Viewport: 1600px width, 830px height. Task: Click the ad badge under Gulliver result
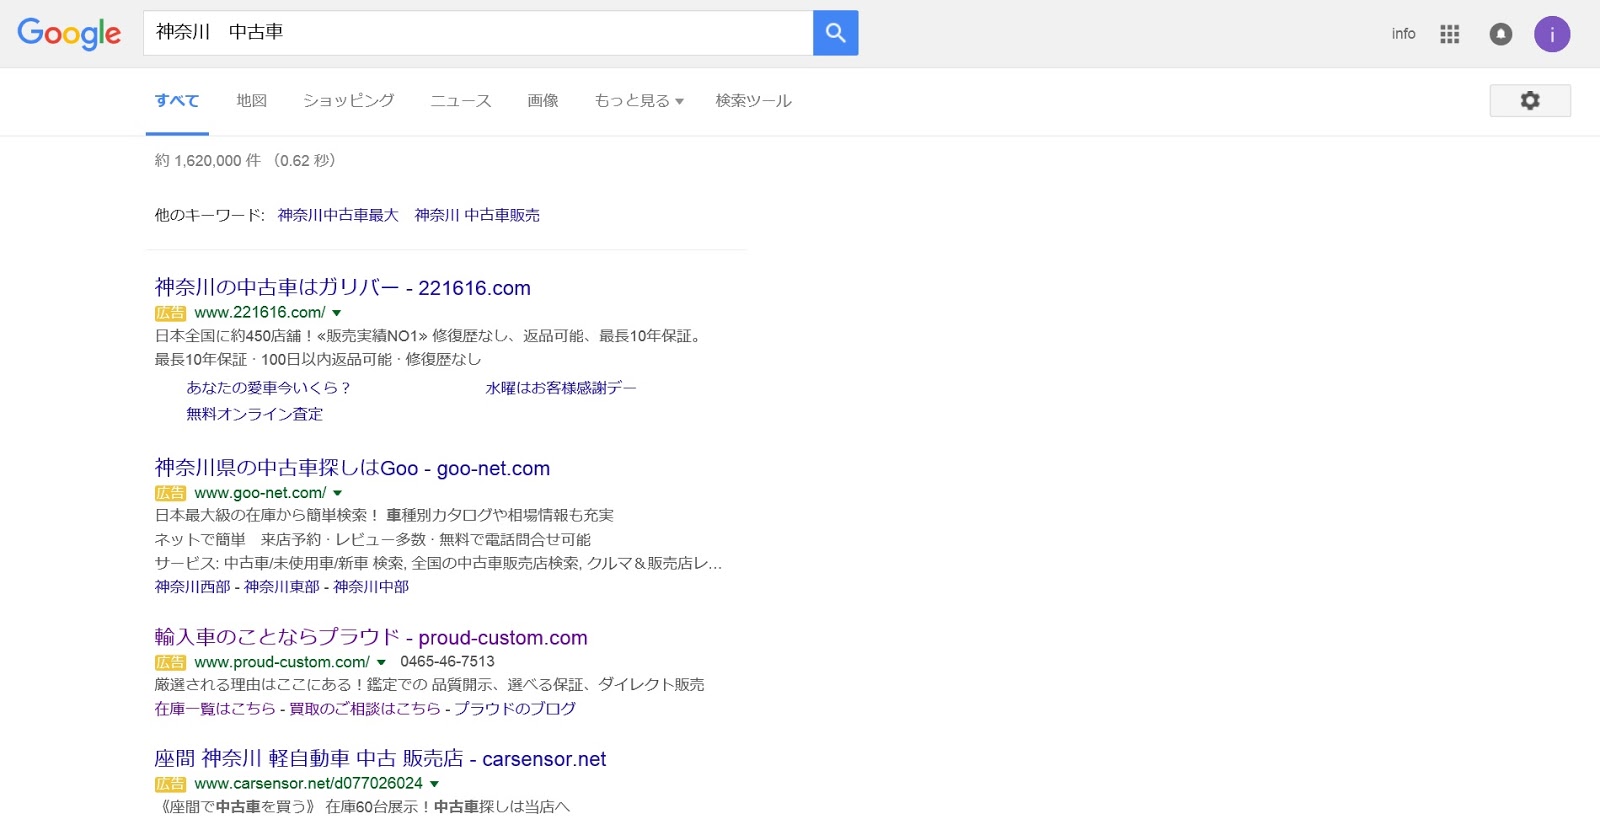[x=170, y=313]
